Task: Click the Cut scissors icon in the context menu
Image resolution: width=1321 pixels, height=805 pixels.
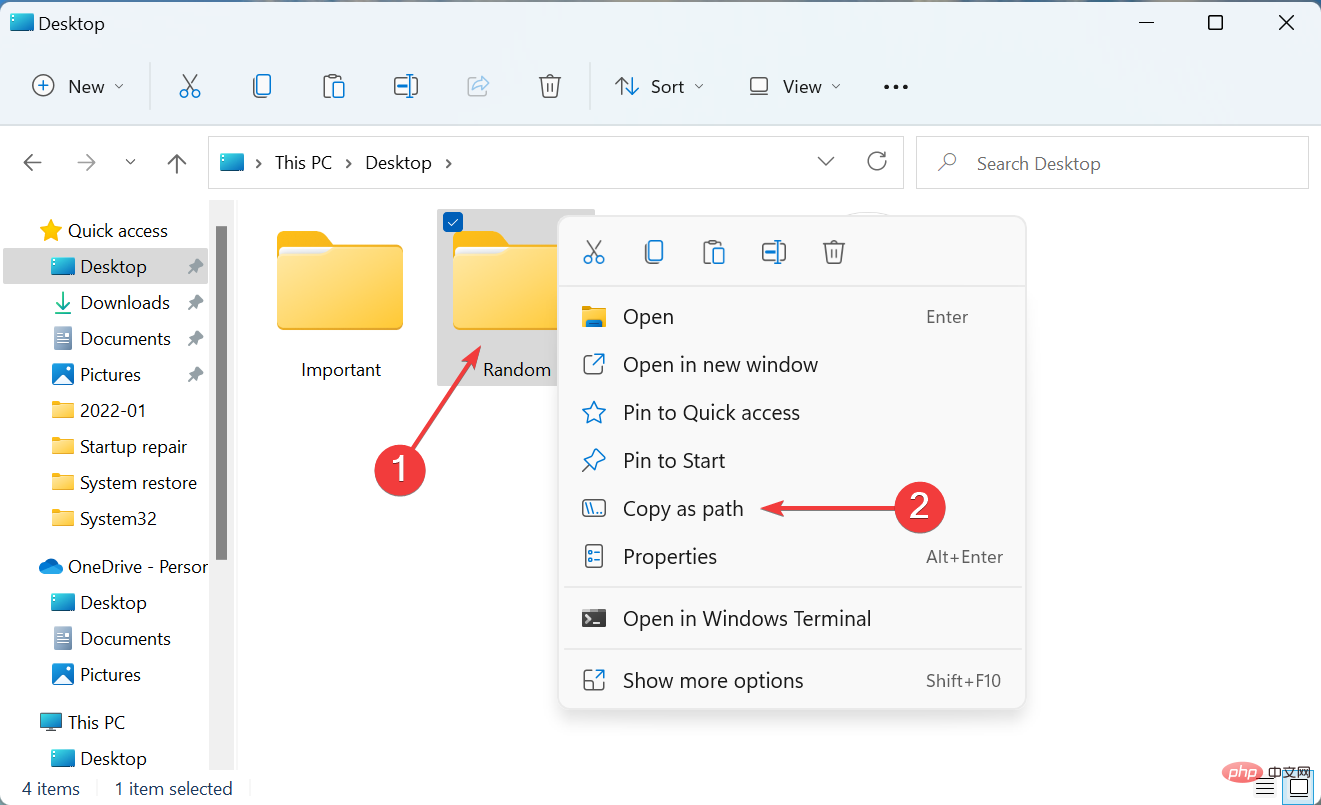Action: pos(594,252)
